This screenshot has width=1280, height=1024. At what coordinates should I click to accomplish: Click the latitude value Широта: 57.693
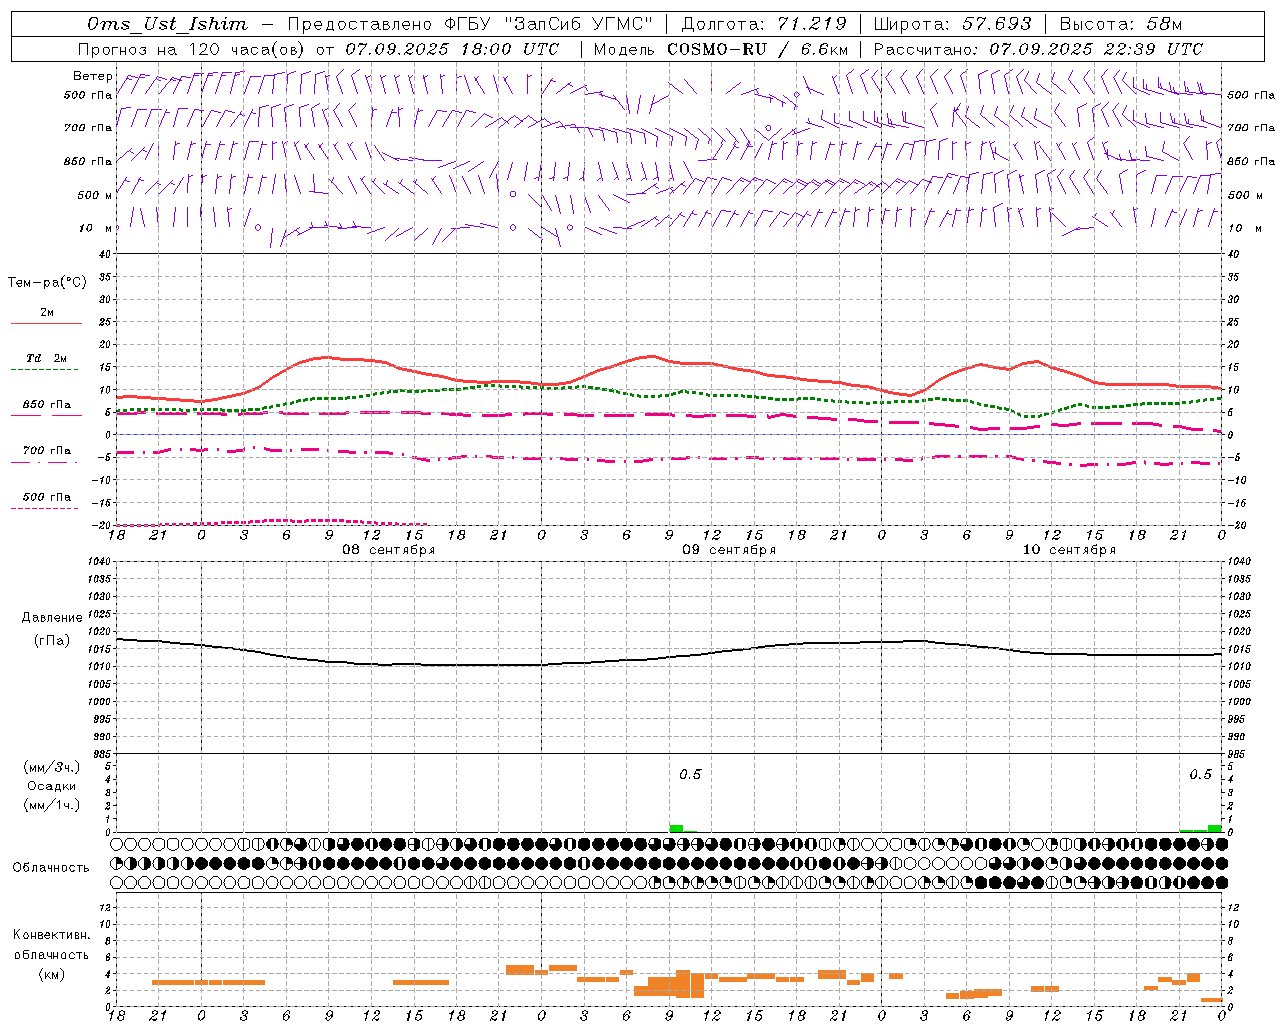(952, 24)
